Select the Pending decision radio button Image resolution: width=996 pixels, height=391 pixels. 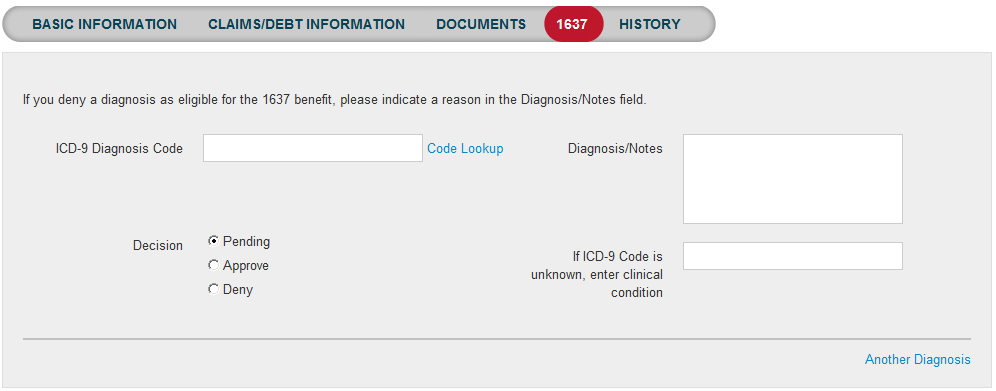click(x=213, y=241)
